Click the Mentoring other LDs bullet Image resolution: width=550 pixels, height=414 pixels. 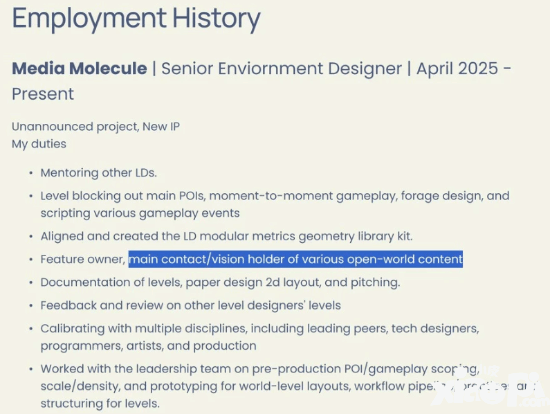(x=99, y=173)
